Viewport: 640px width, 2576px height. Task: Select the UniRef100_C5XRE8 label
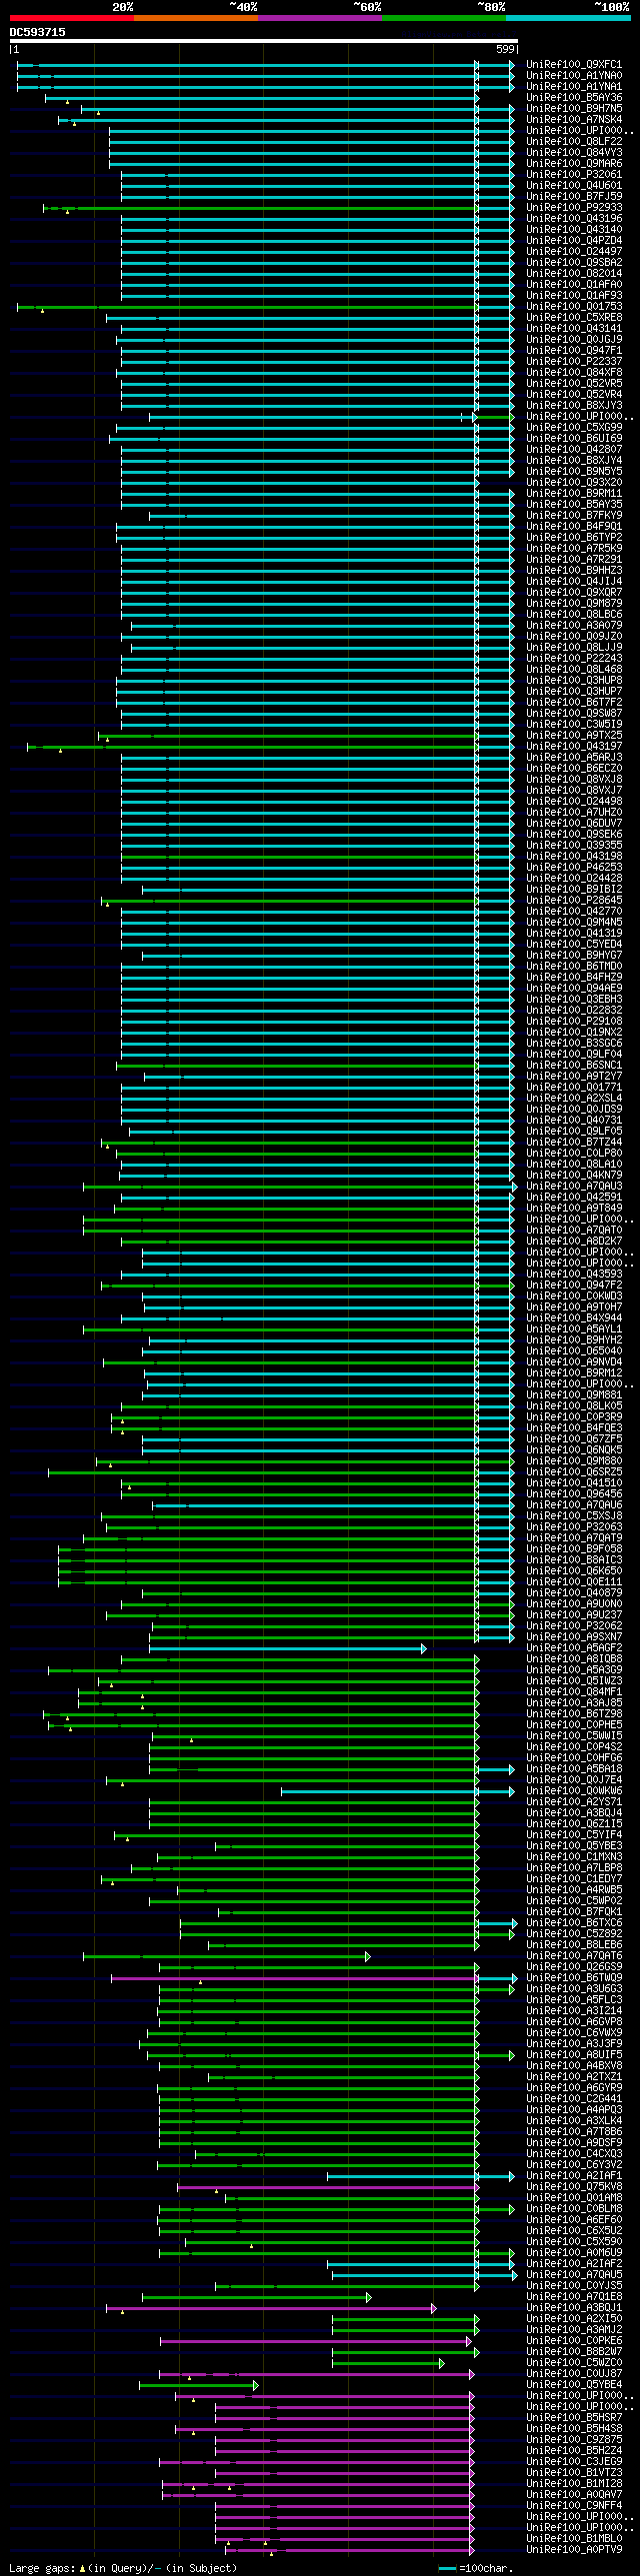coord(574,318)
